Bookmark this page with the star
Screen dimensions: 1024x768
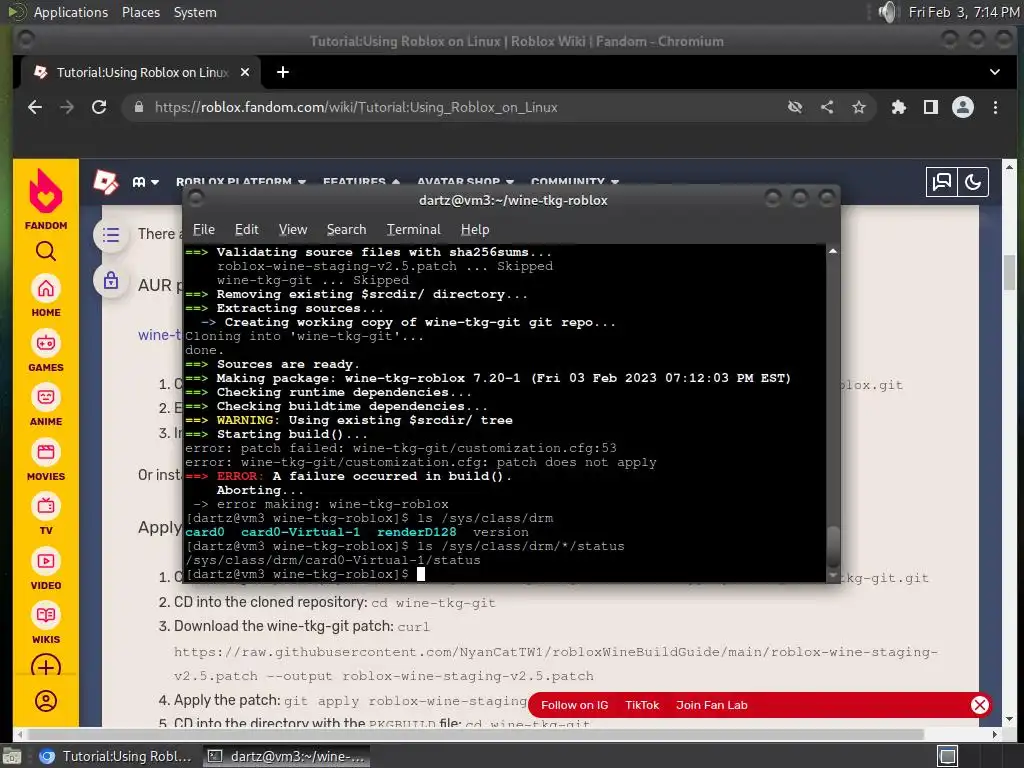click(x=859, y=107)
